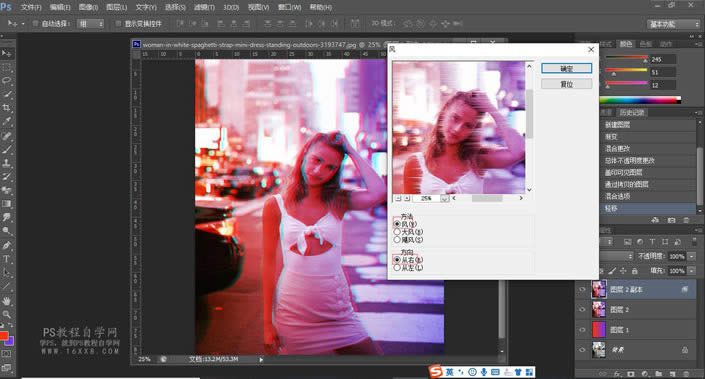Click the Sogou input method icon

tap(435, 371)
